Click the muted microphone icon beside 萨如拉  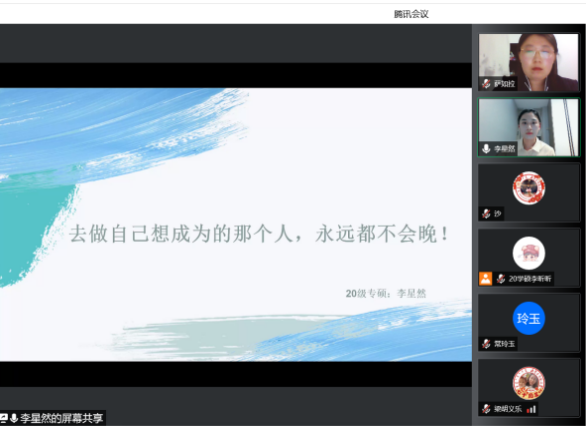click(486, 84)
